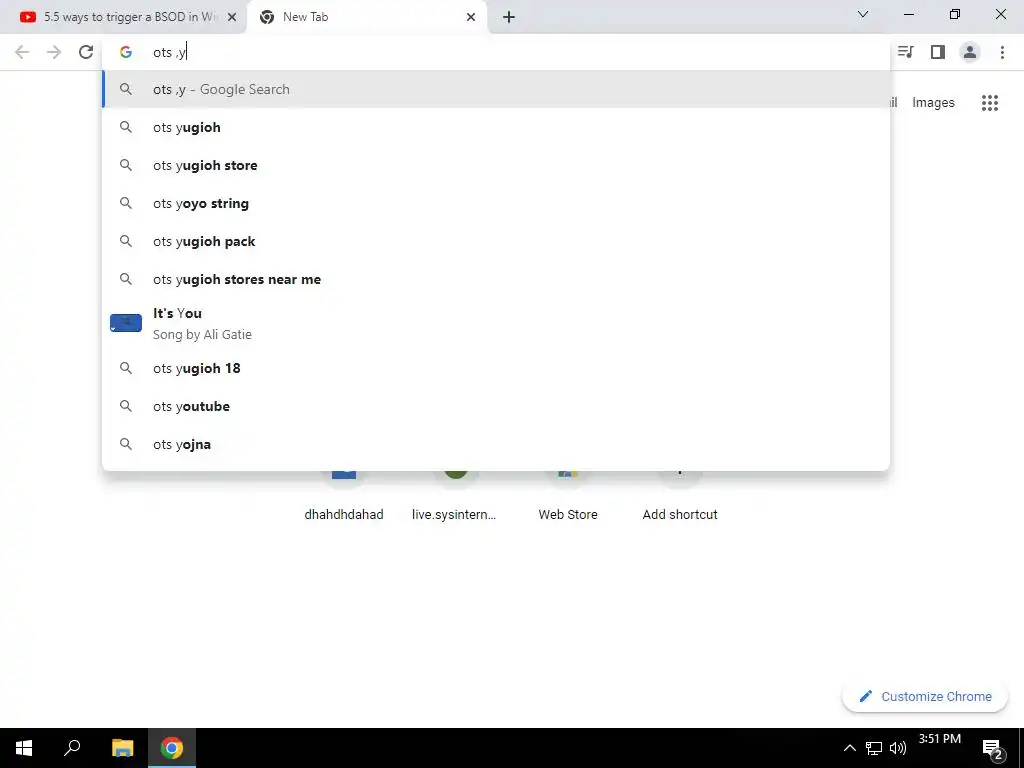The image size is (1024, 768).
Task: Open the notification center icon
Action: 993,748
